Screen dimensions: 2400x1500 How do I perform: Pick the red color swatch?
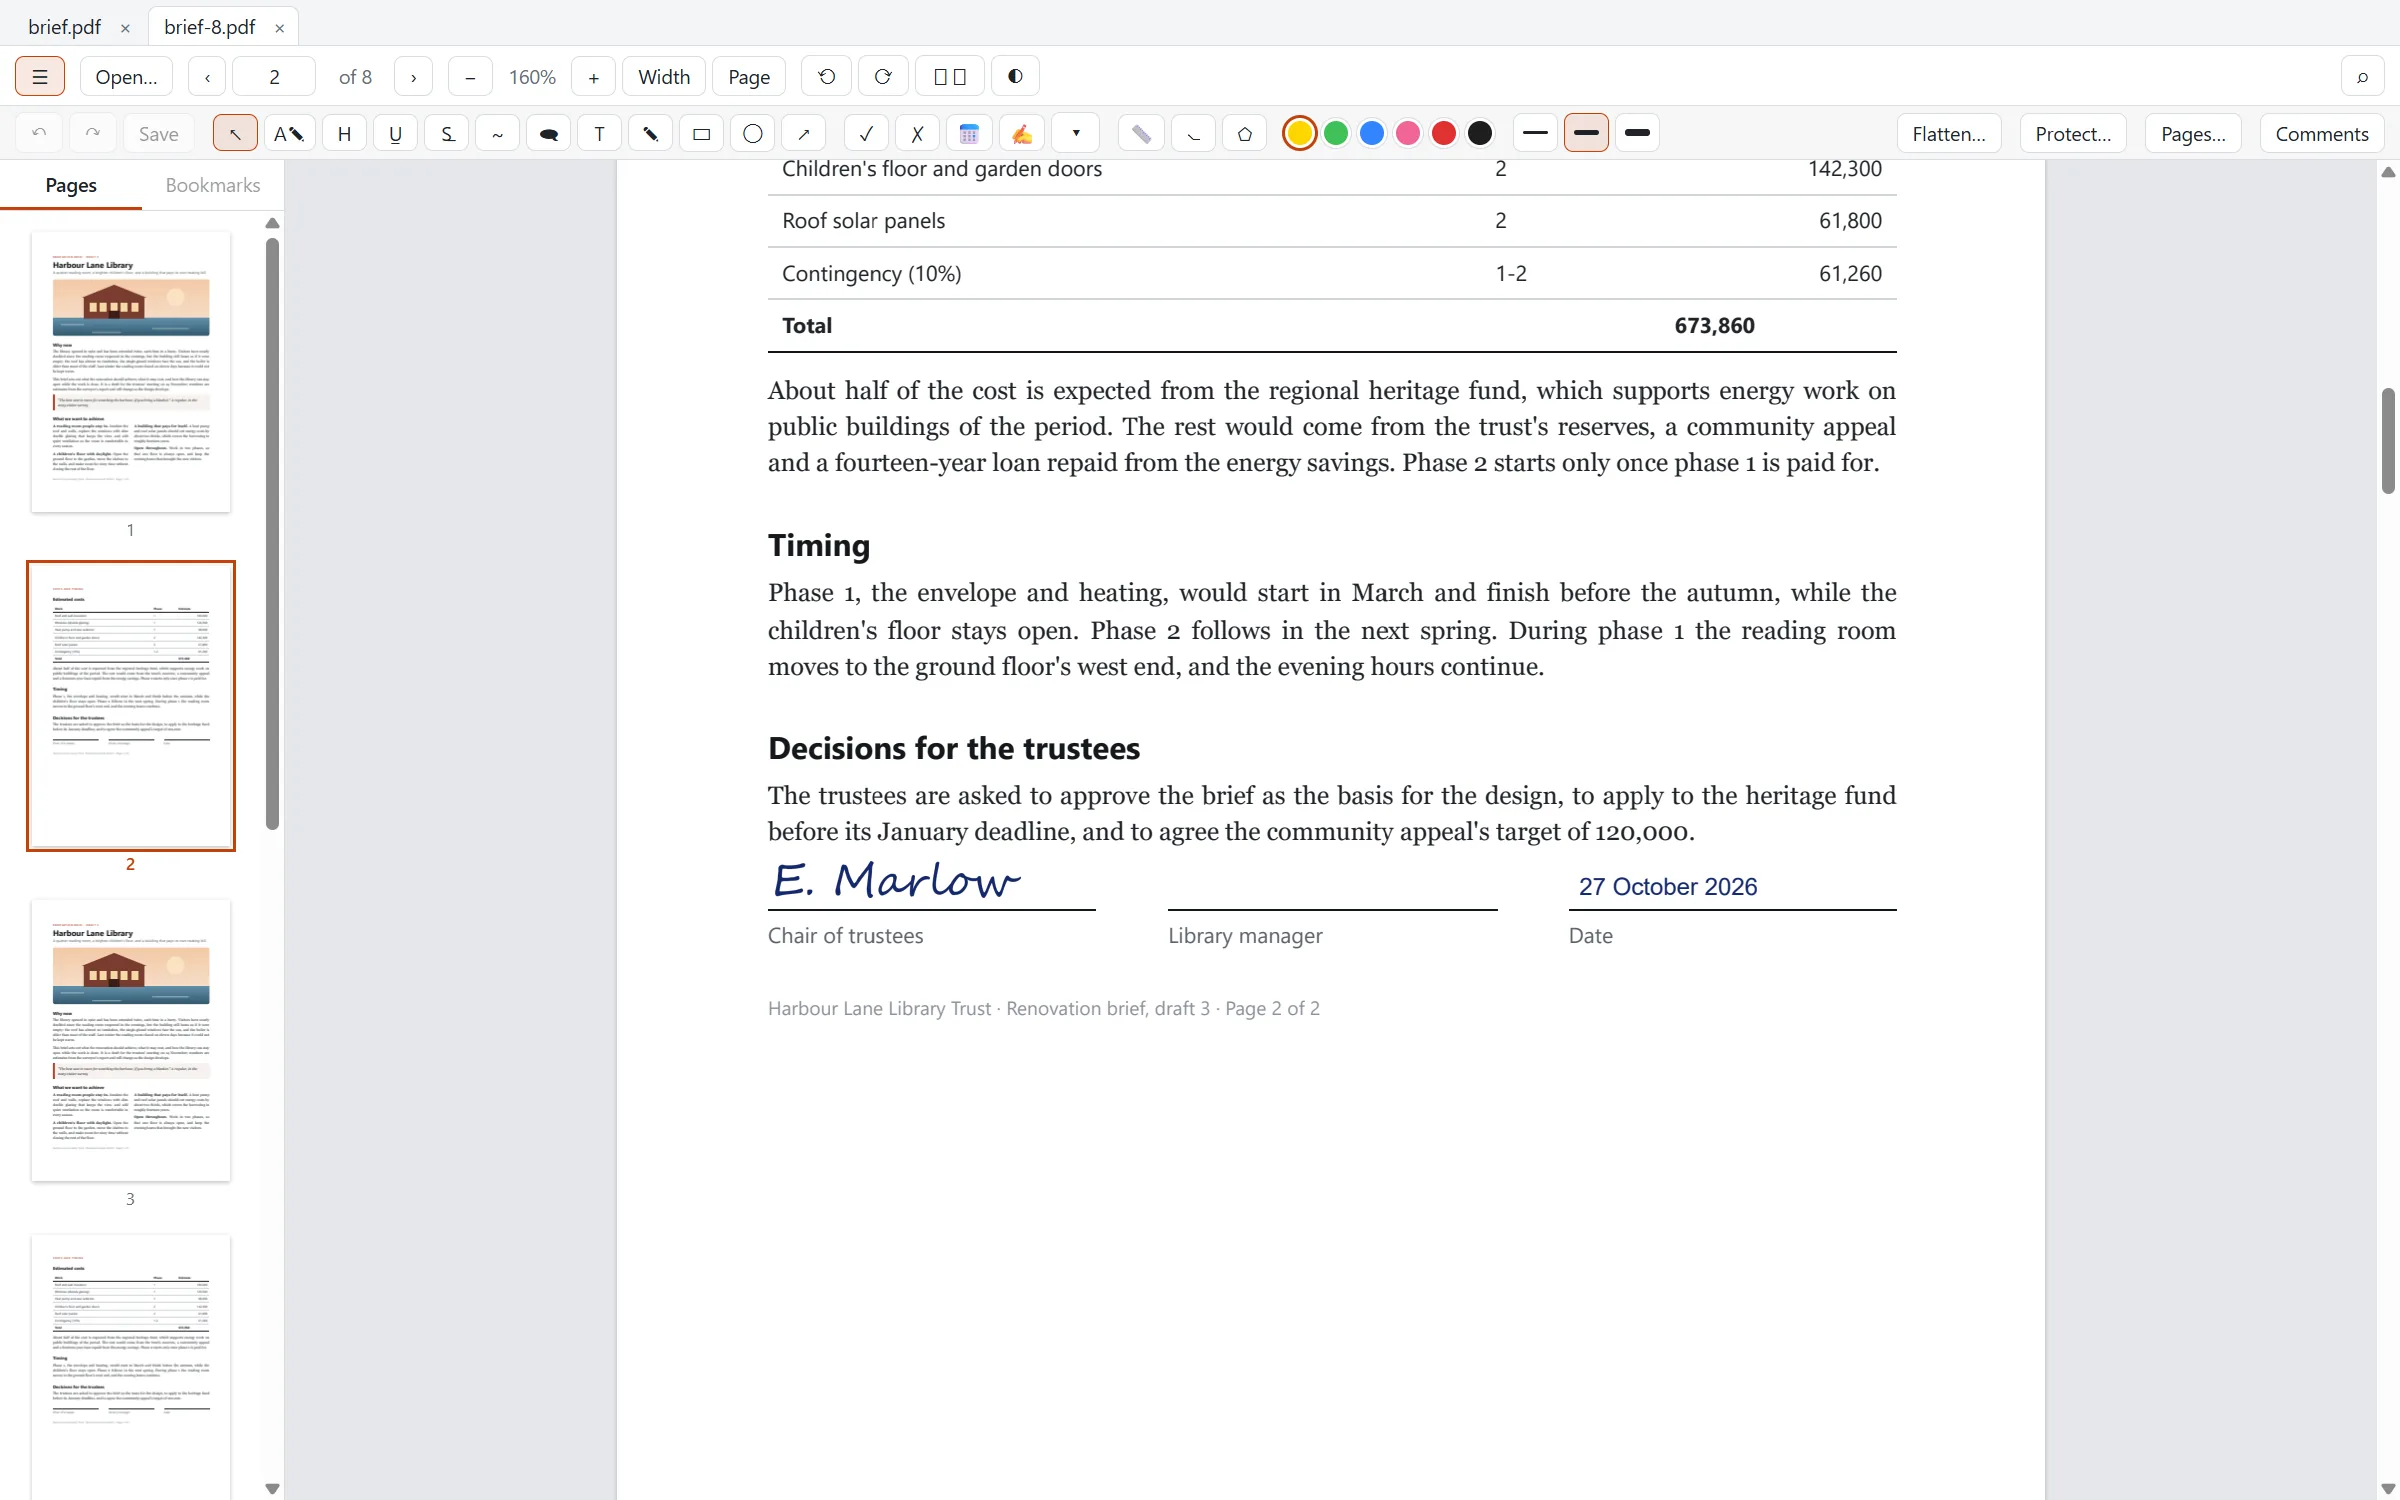[1444, 133]
